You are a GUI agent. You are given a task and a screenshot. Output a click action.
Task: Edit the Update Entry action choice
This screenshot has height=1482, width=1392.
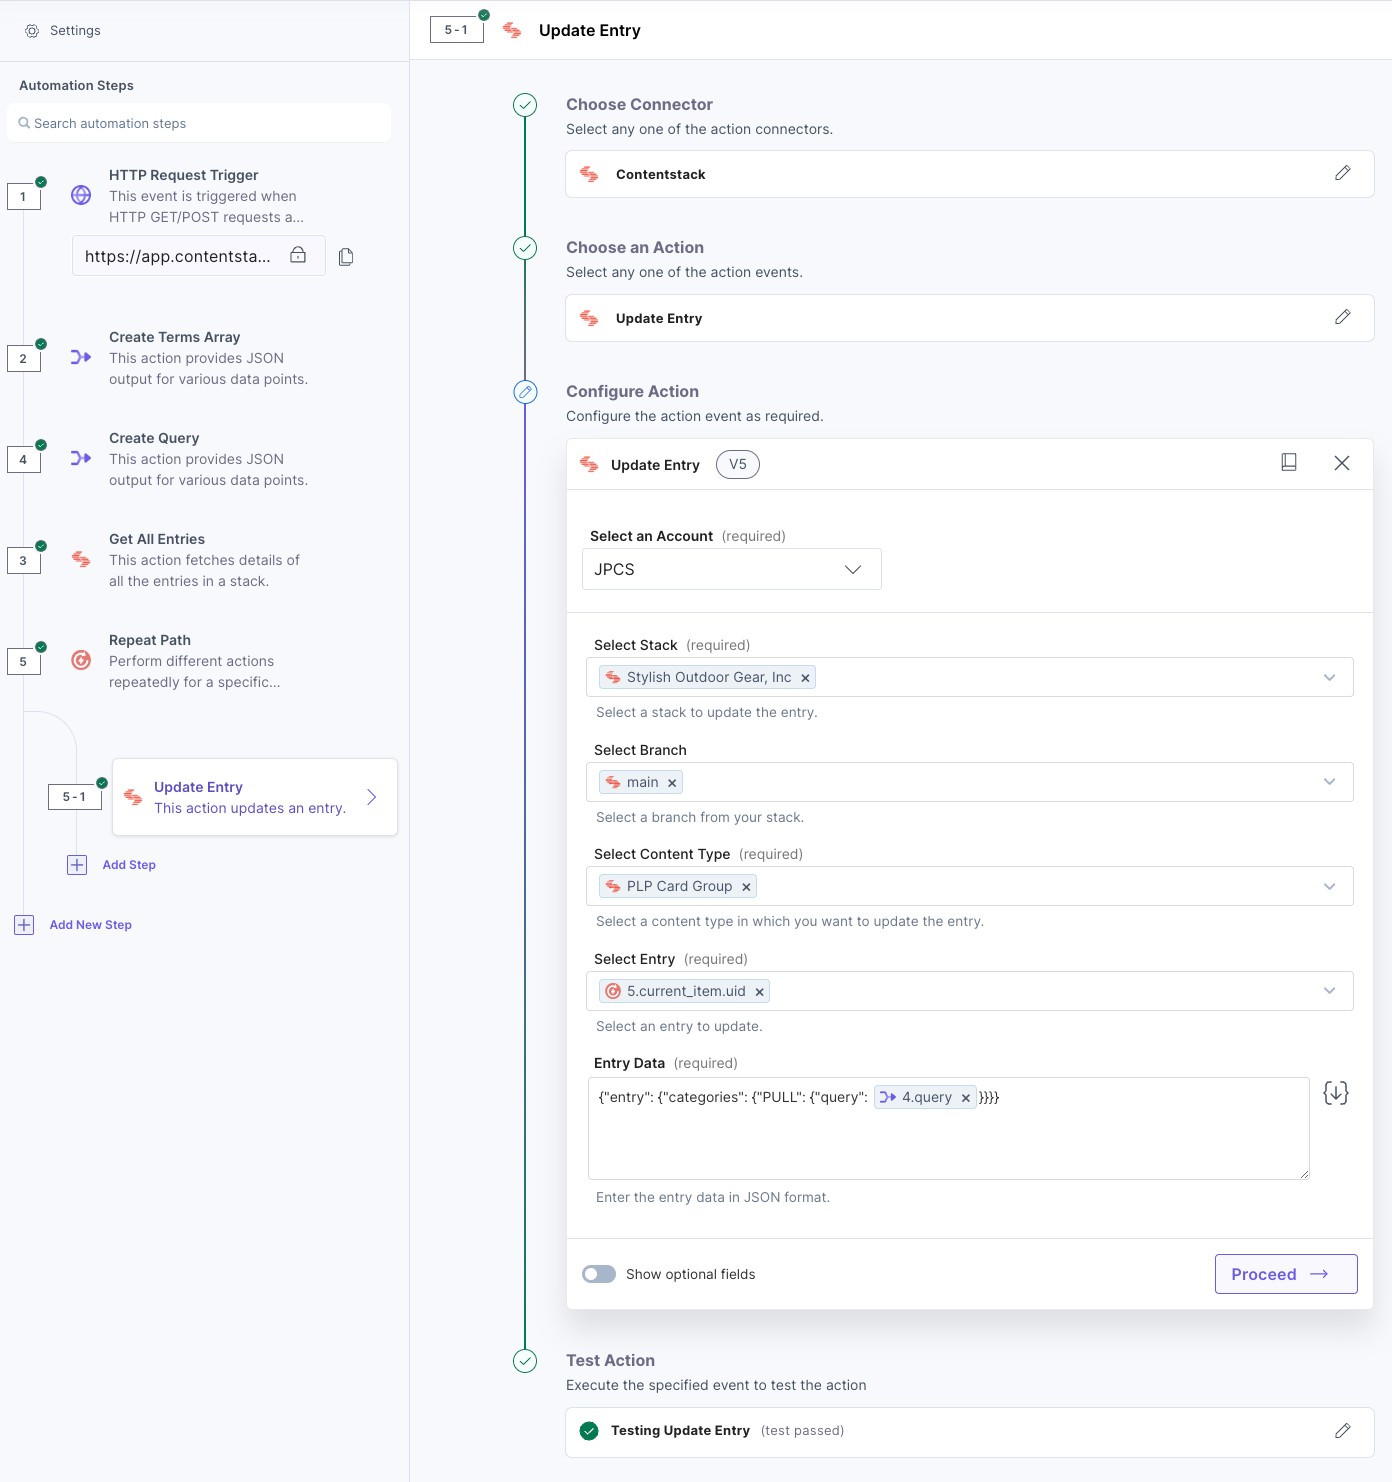[1342, 318]
